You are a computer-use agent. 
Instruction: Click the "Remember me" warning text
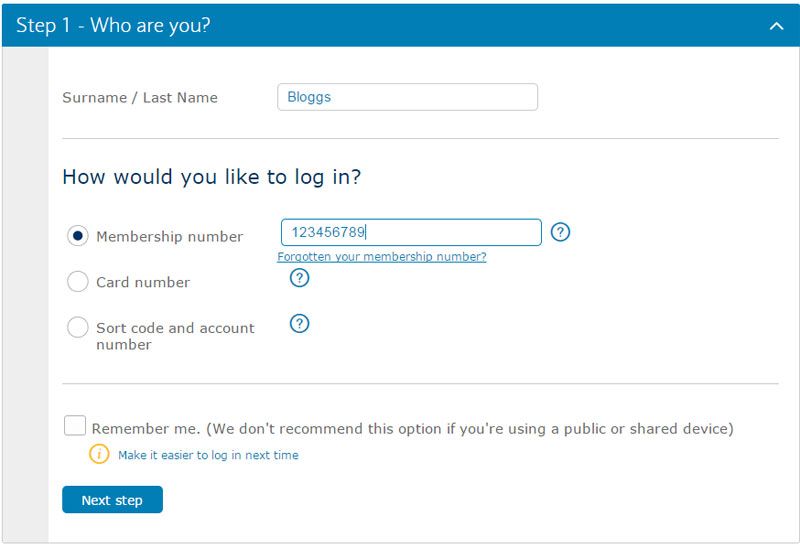click(412, 429)
